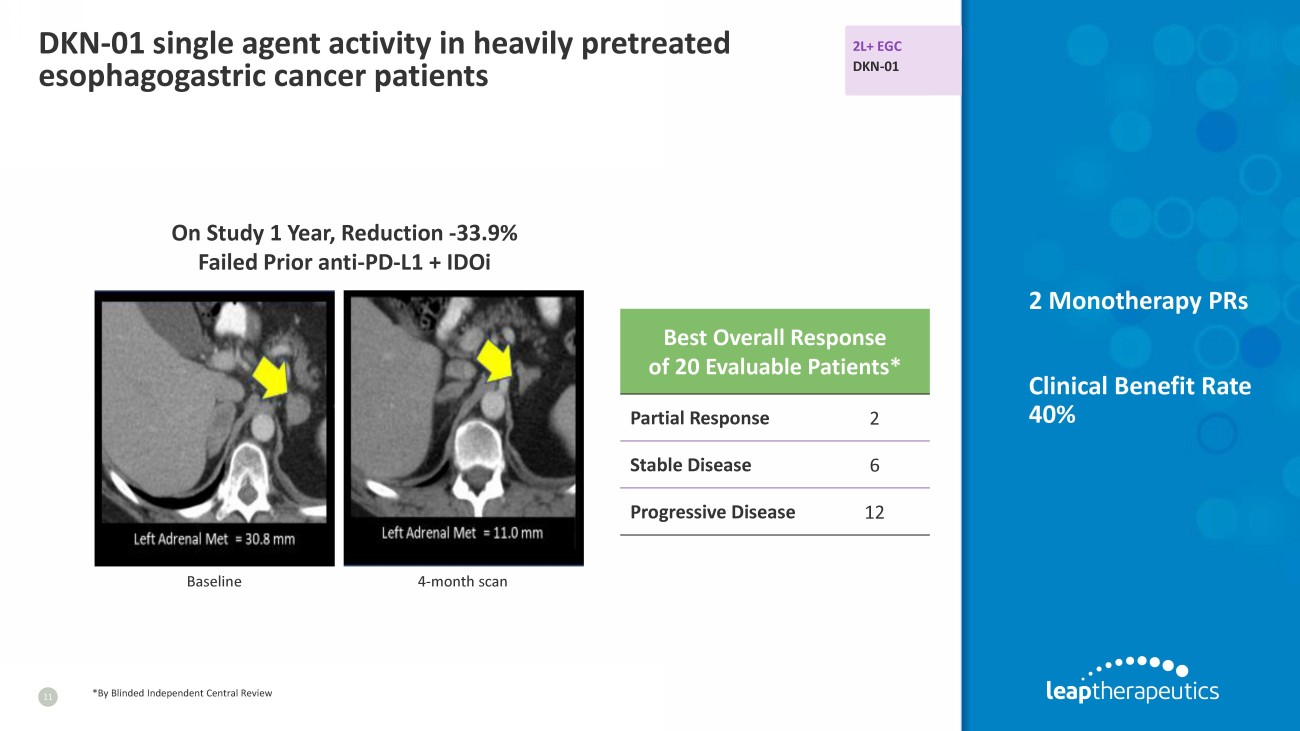This screenshot has height=731, width=1300.
Task: Click the value 12 for Progressive Disease
Action: (874, 512)
